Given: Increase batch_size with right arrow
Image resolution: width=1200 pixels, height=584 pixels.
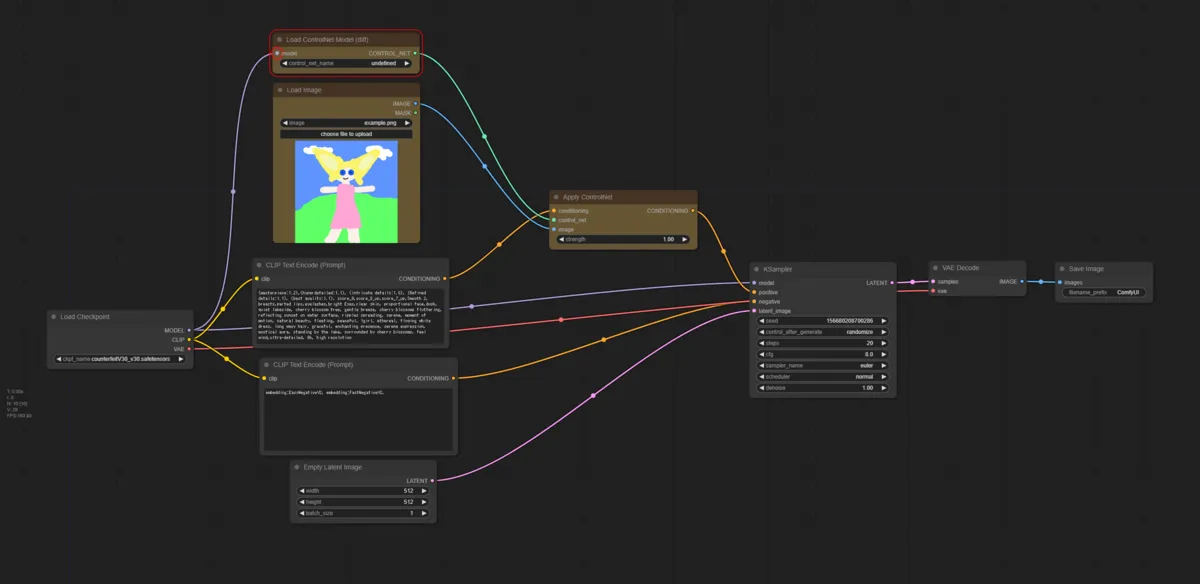Looking at the screenshot, I should [x=424, y=513].
